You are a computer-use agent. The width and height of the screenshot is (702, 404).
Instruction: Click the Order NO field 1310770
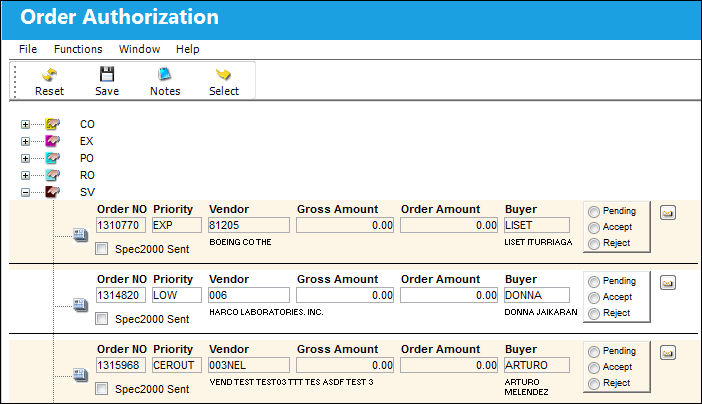[121, 225]
